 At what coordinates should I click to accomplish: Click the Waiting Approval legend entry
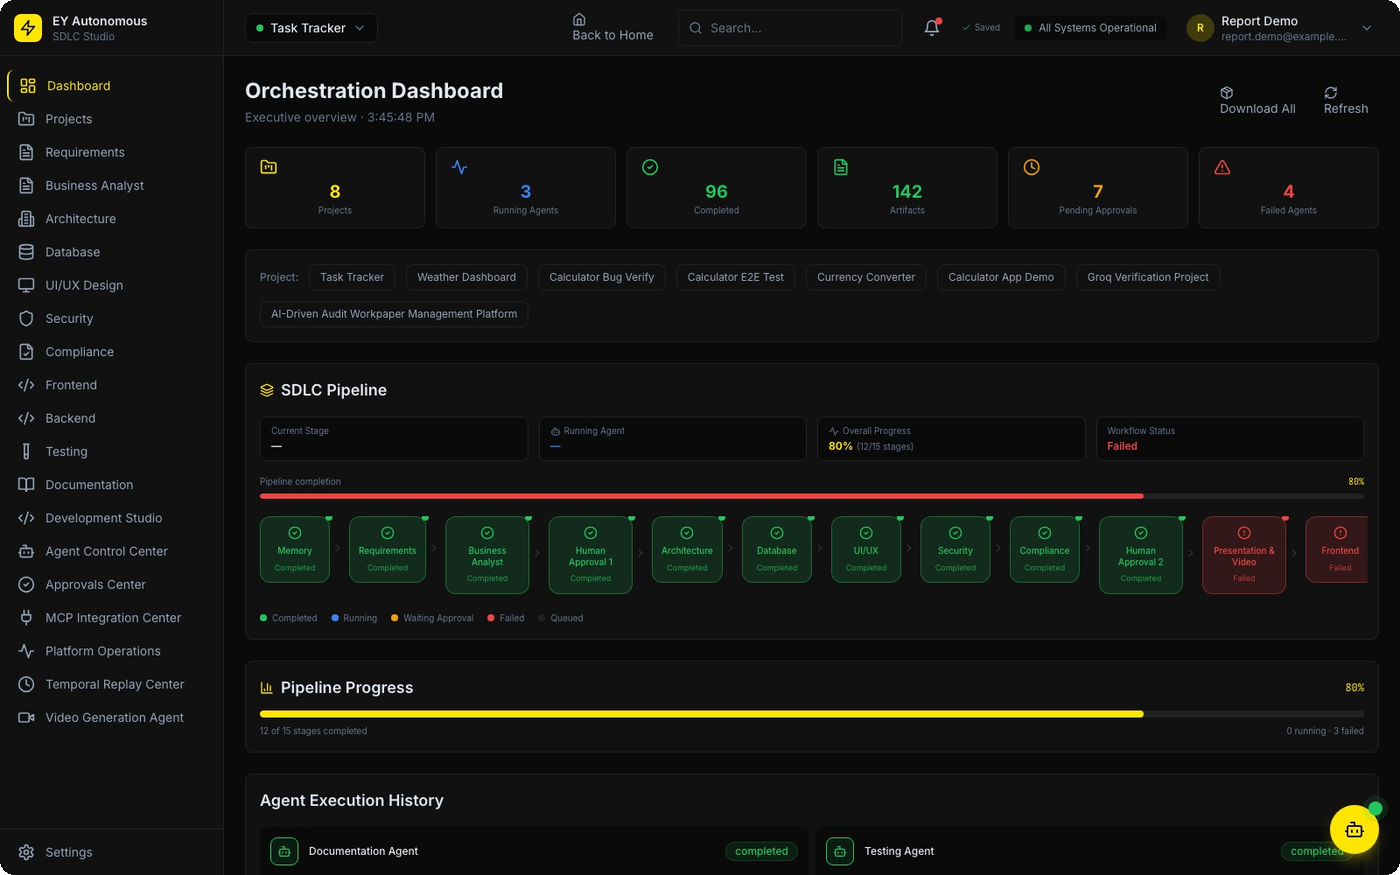(432, 618)
